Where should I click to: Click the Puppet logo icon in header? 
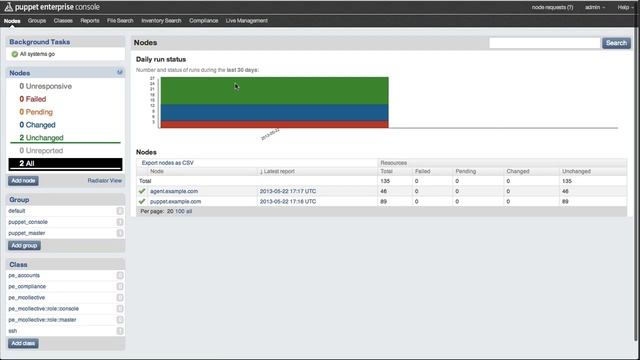[8, 7]
